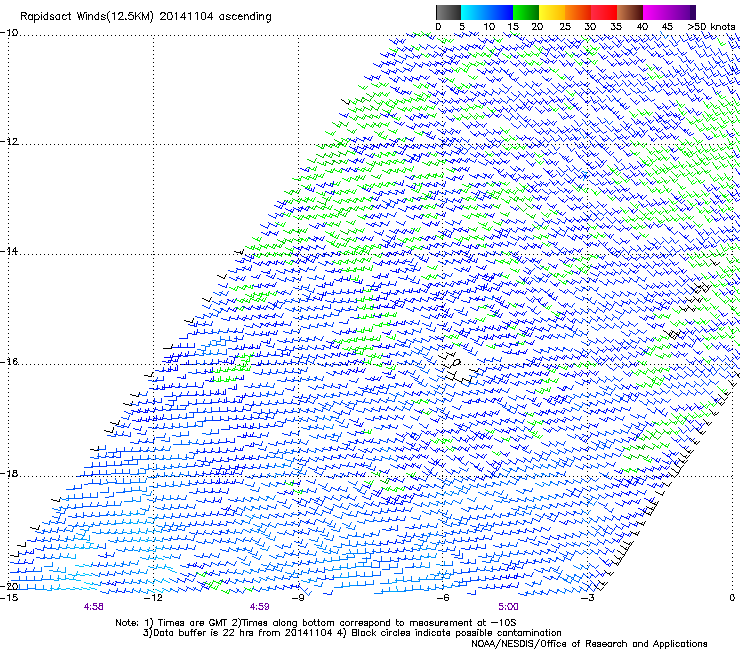Click the dark blue 10-15 knots band
The image size is (740, 650).
pyautogui.click(x=500, y=12)
